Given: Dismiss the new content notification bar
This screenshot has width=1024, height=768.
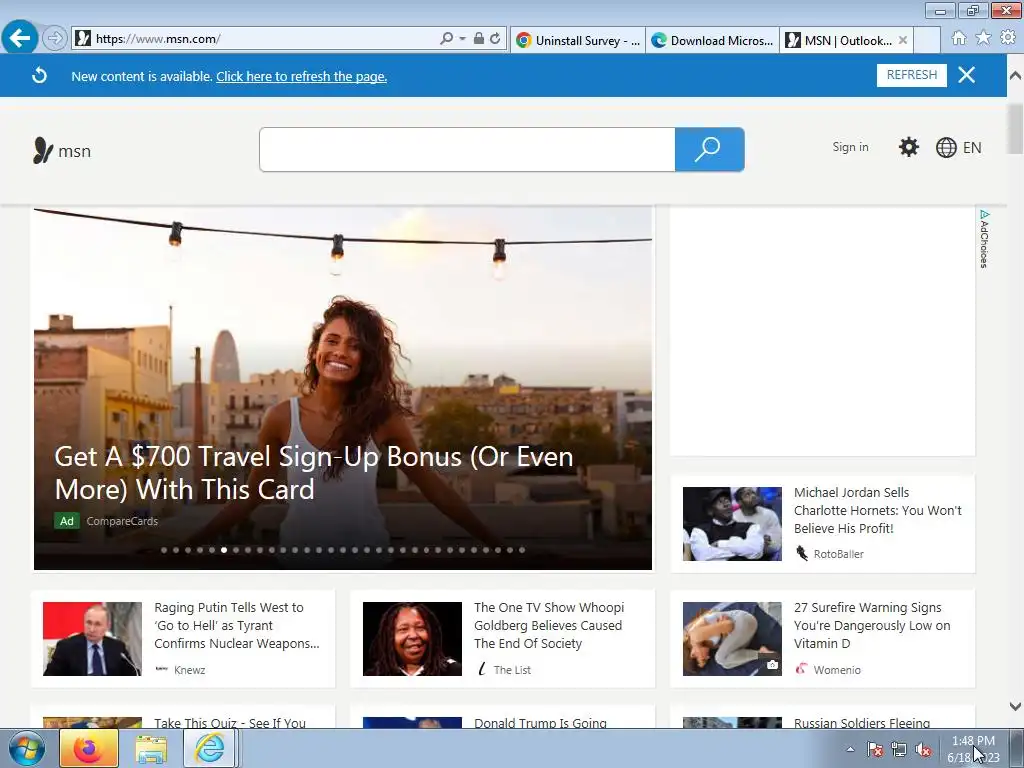Looking at the screenshot, I should [967, 75].
